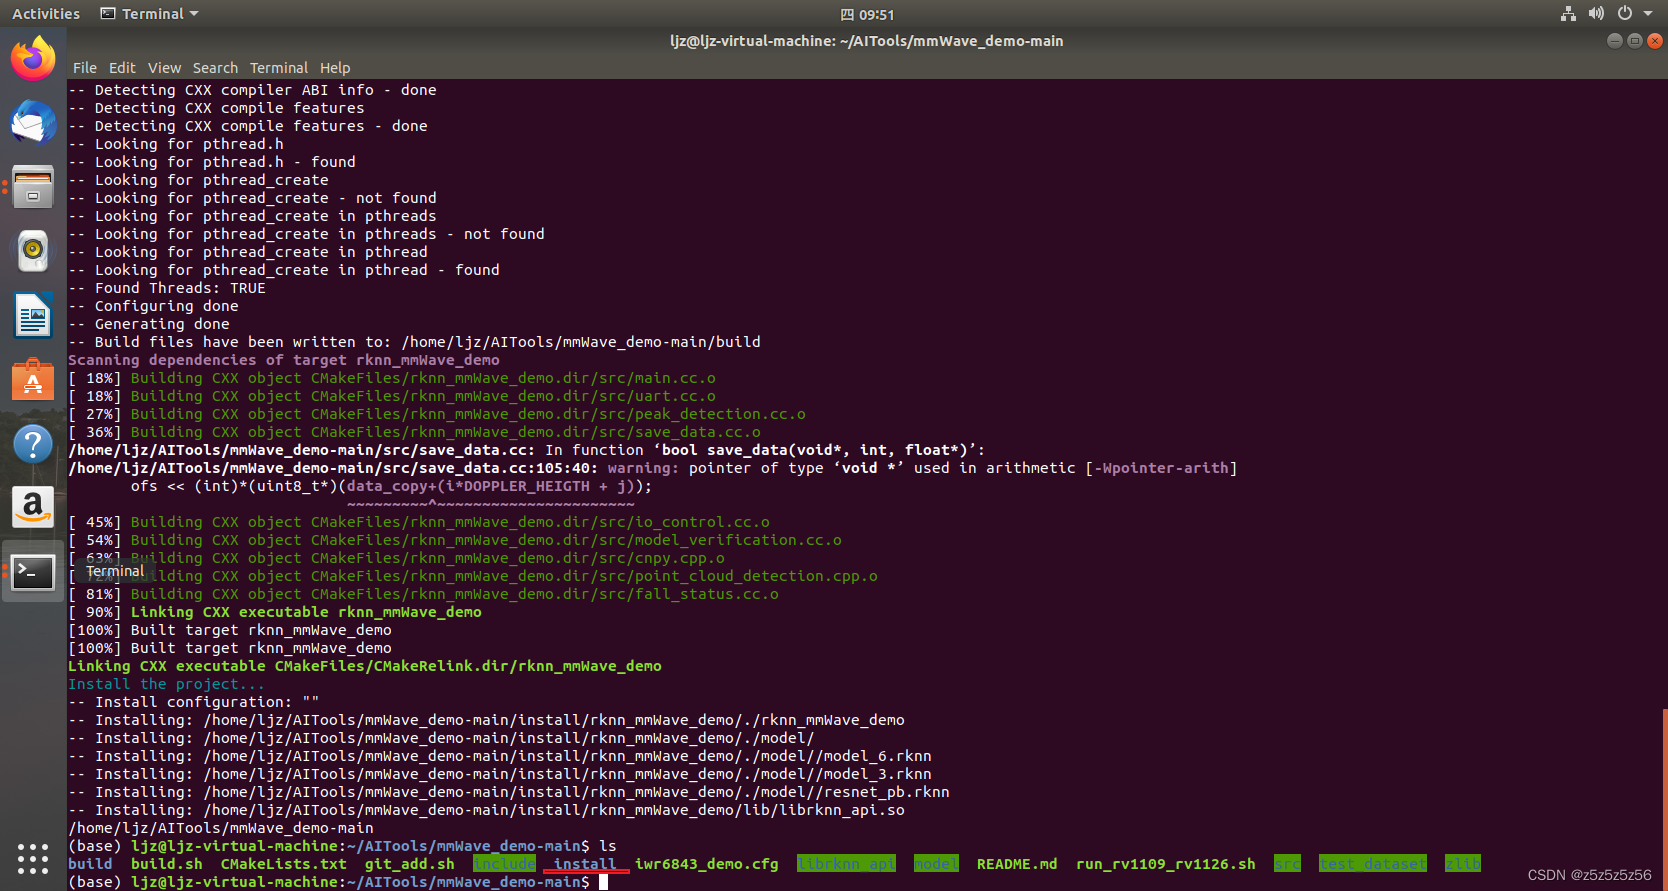Screen dimensions: 1668x891
Task: Click git_add.sh in the listing
Action: pos(410,864)
